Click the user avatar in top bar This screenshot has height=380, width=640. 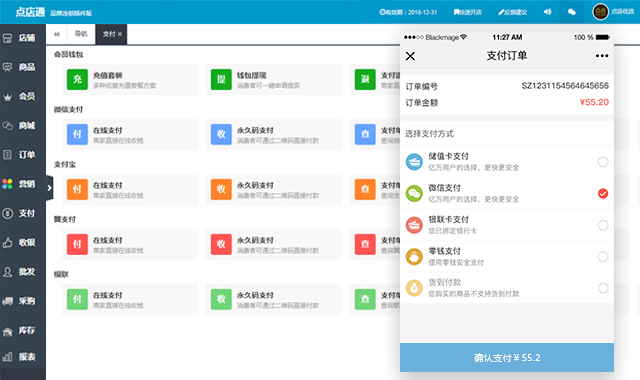tap(600, 12)
